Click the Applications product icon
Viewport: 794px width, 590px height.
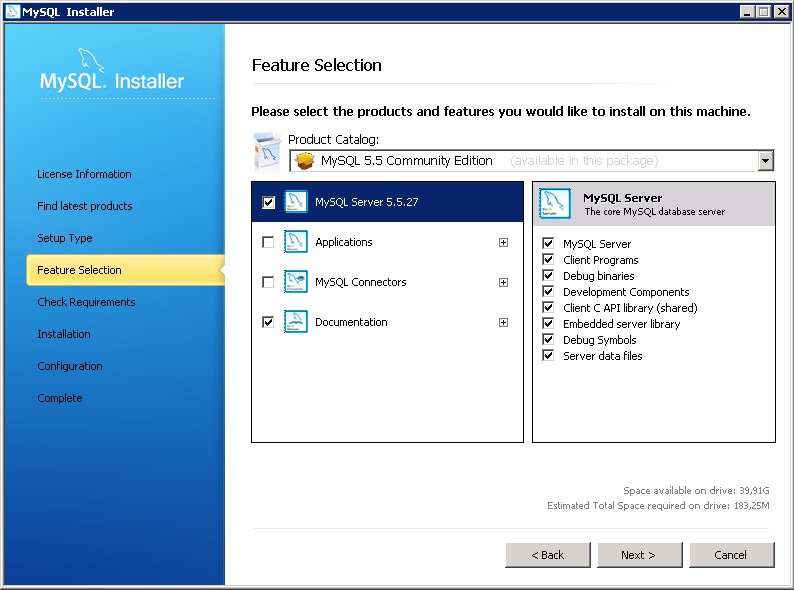point(296,242)
